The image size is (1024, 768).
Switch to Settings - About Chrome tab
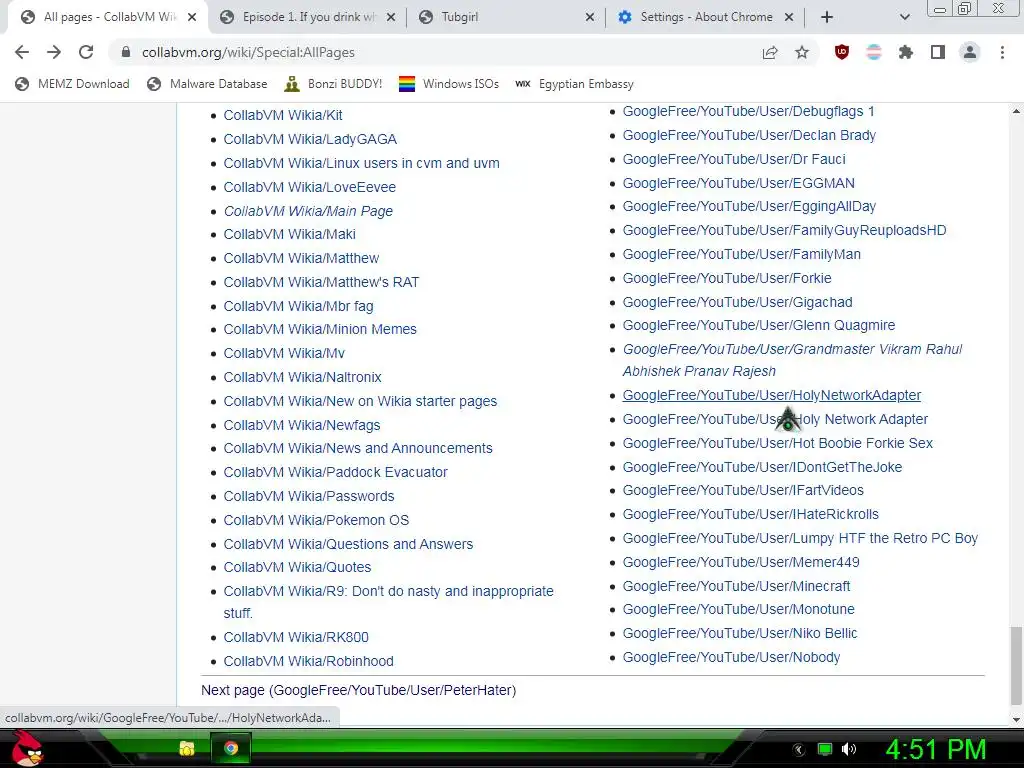click(705, 17)
